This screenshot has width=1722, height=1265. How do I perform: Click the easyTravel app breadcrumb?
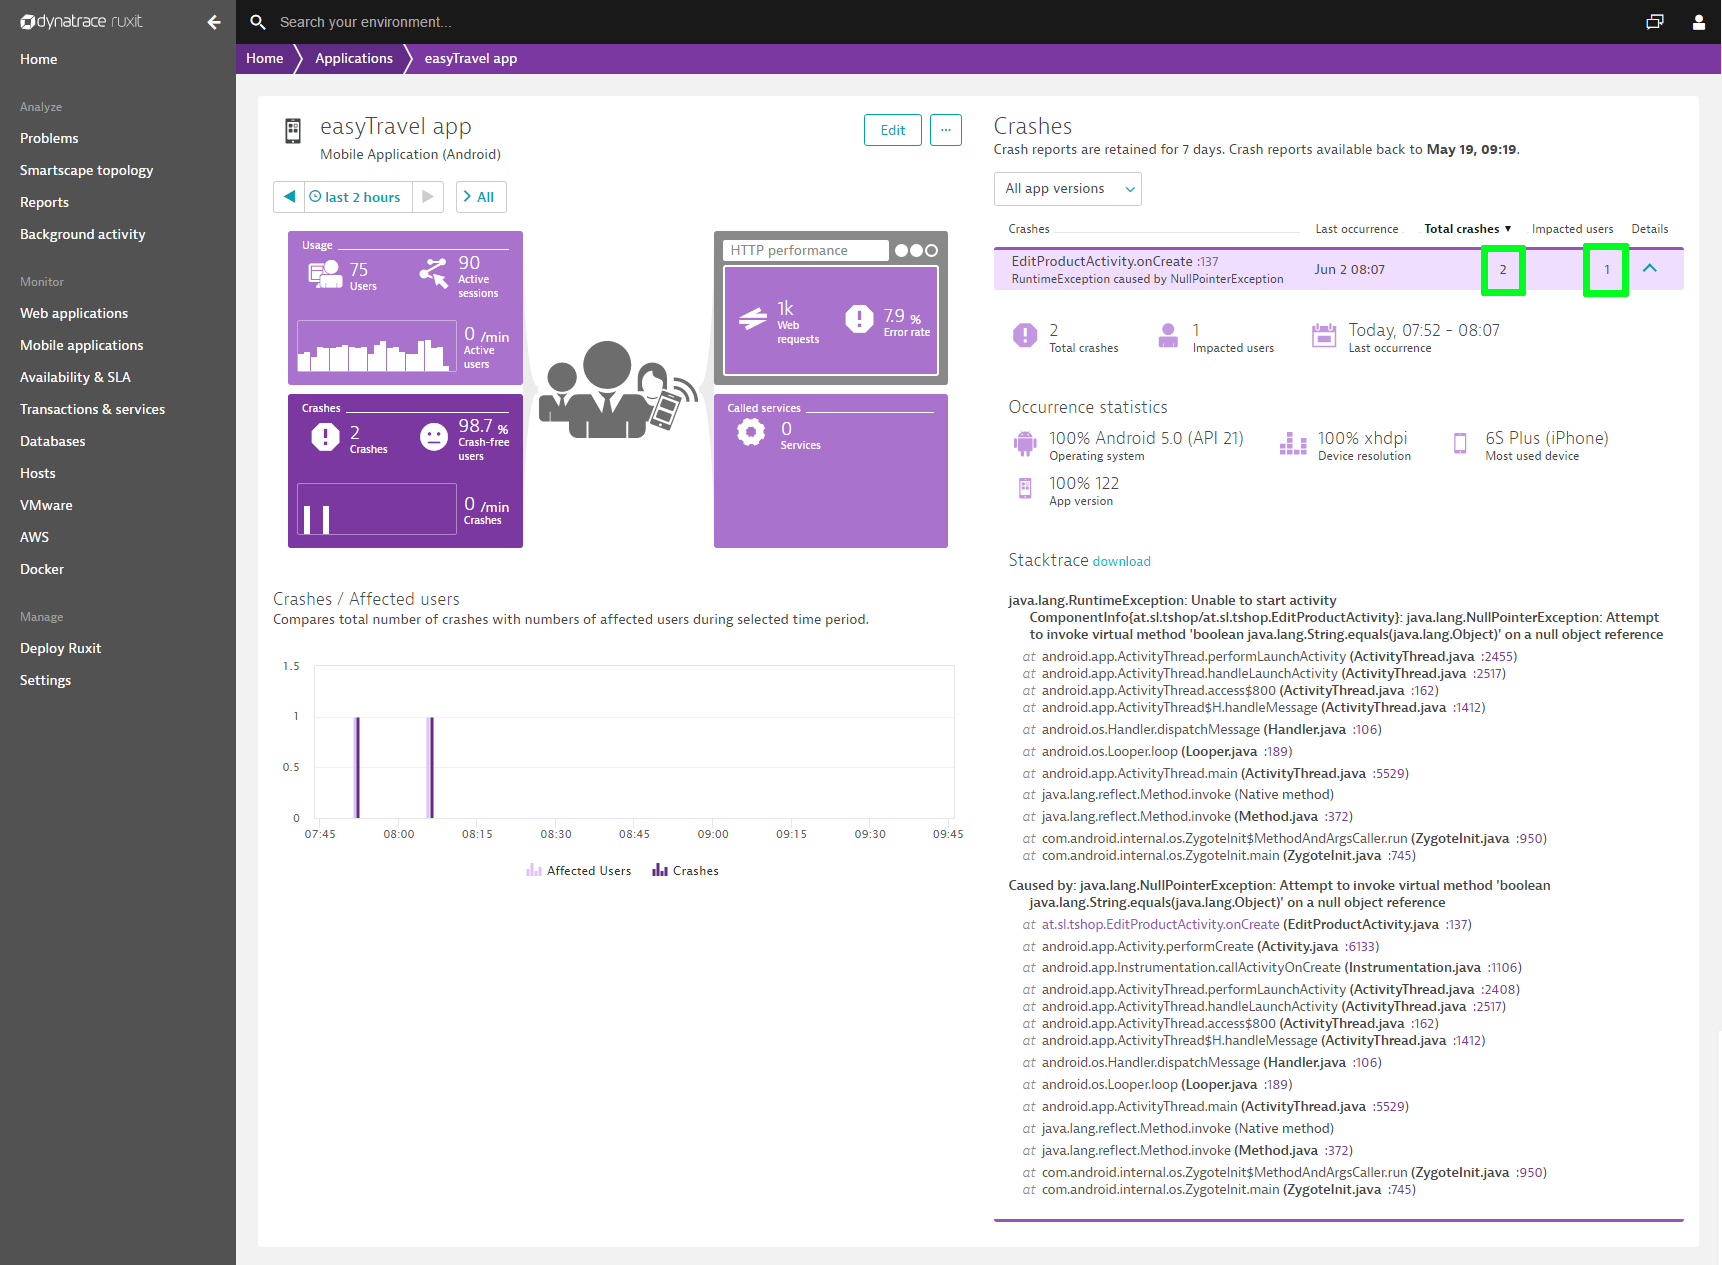[x=471, y=58]
